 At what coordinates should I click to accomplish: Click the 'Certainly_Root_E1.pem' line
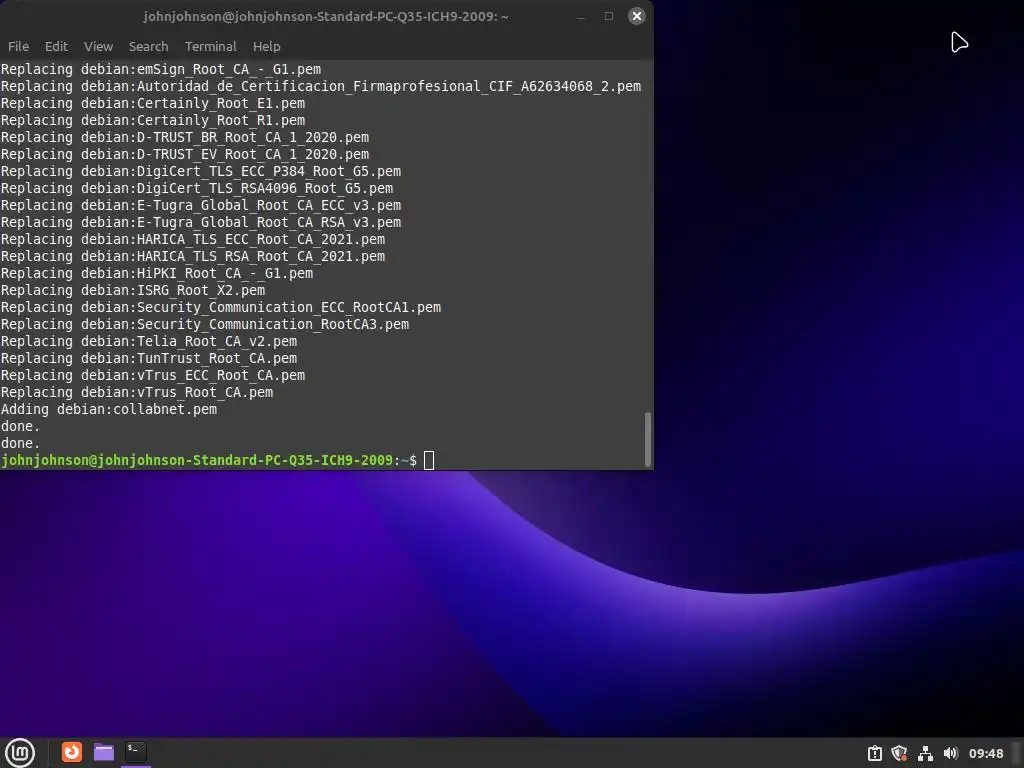(153, 103)
